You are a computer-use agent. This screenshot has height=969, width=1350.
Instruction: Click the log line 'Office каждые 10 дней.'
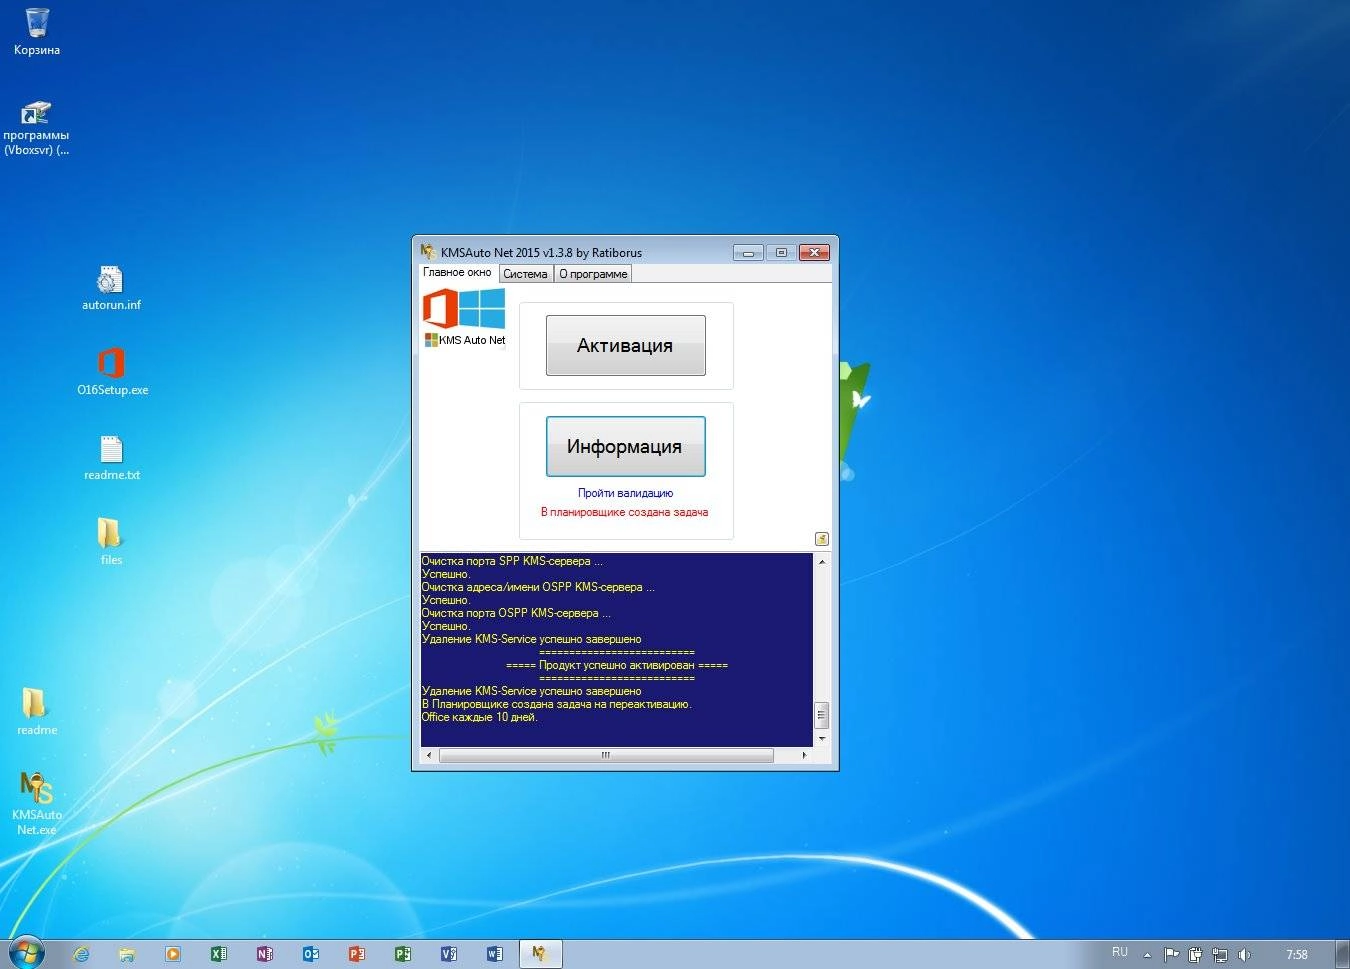pyautogui.click(x=479, y=717)
